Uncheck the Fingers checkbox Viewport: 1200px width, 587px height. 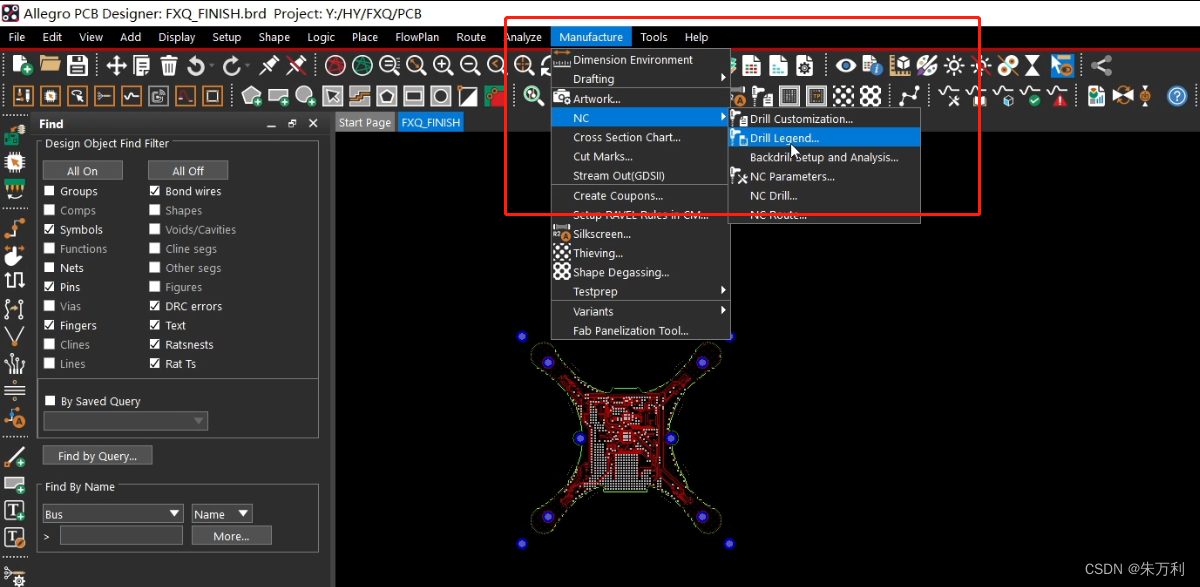pyautogui.click(x=50, y=325)
